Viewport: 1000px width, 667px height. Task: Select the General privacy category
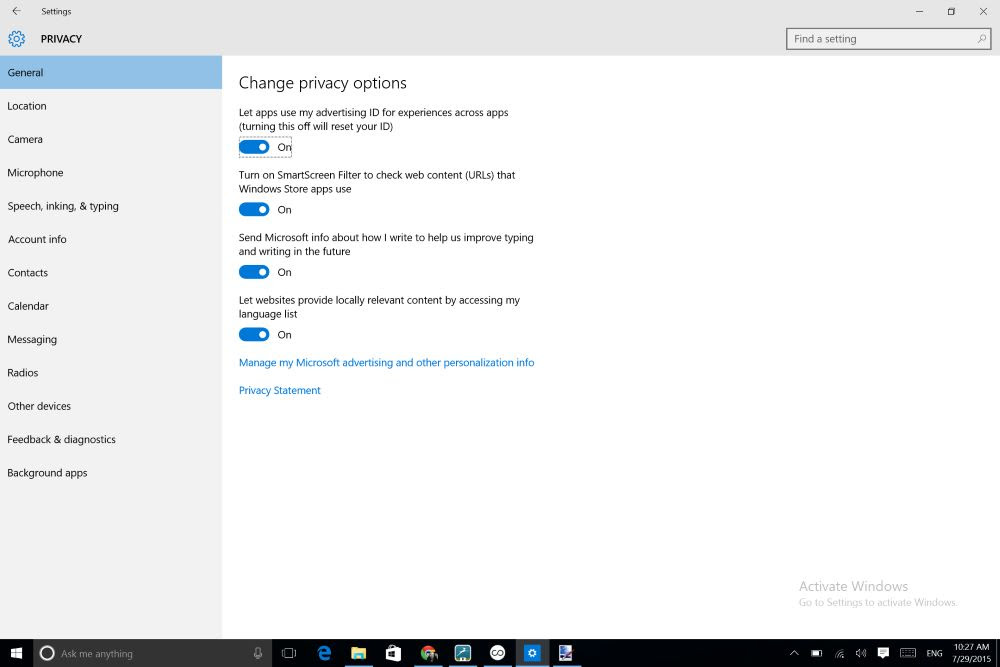pyautogui.click(x=111, y=72)
